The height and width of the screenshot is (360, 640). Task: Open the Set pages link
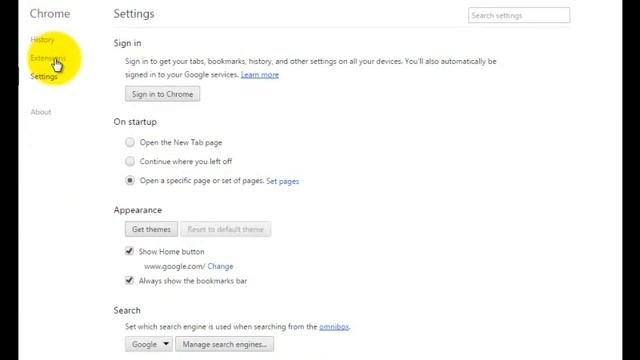282,181
